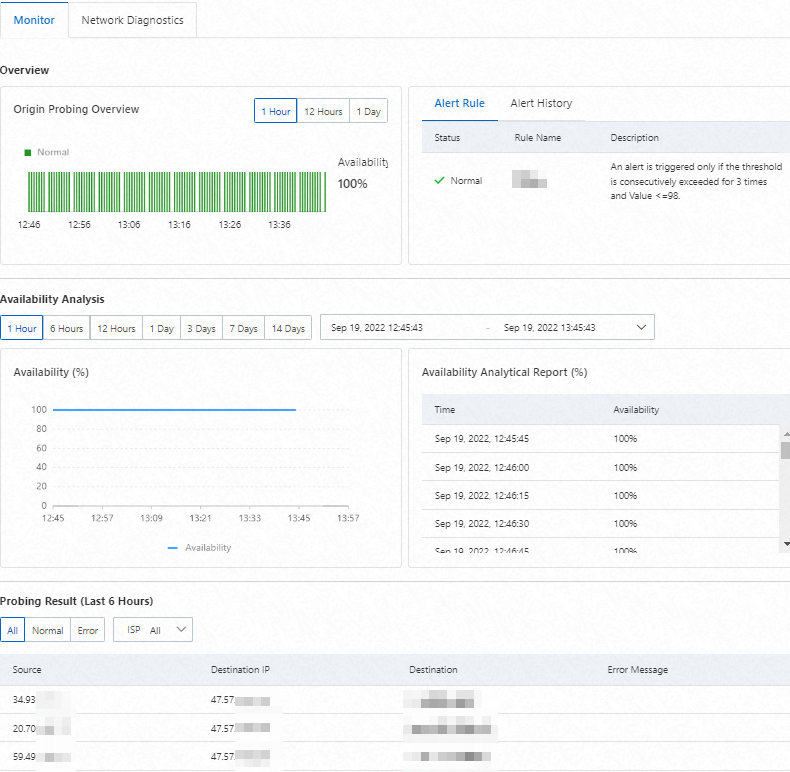Image resolution: width=790 pixels, height=772 pixels.
Task: Click the report scrollbar up arrow
Action: [x=786, y=434]
